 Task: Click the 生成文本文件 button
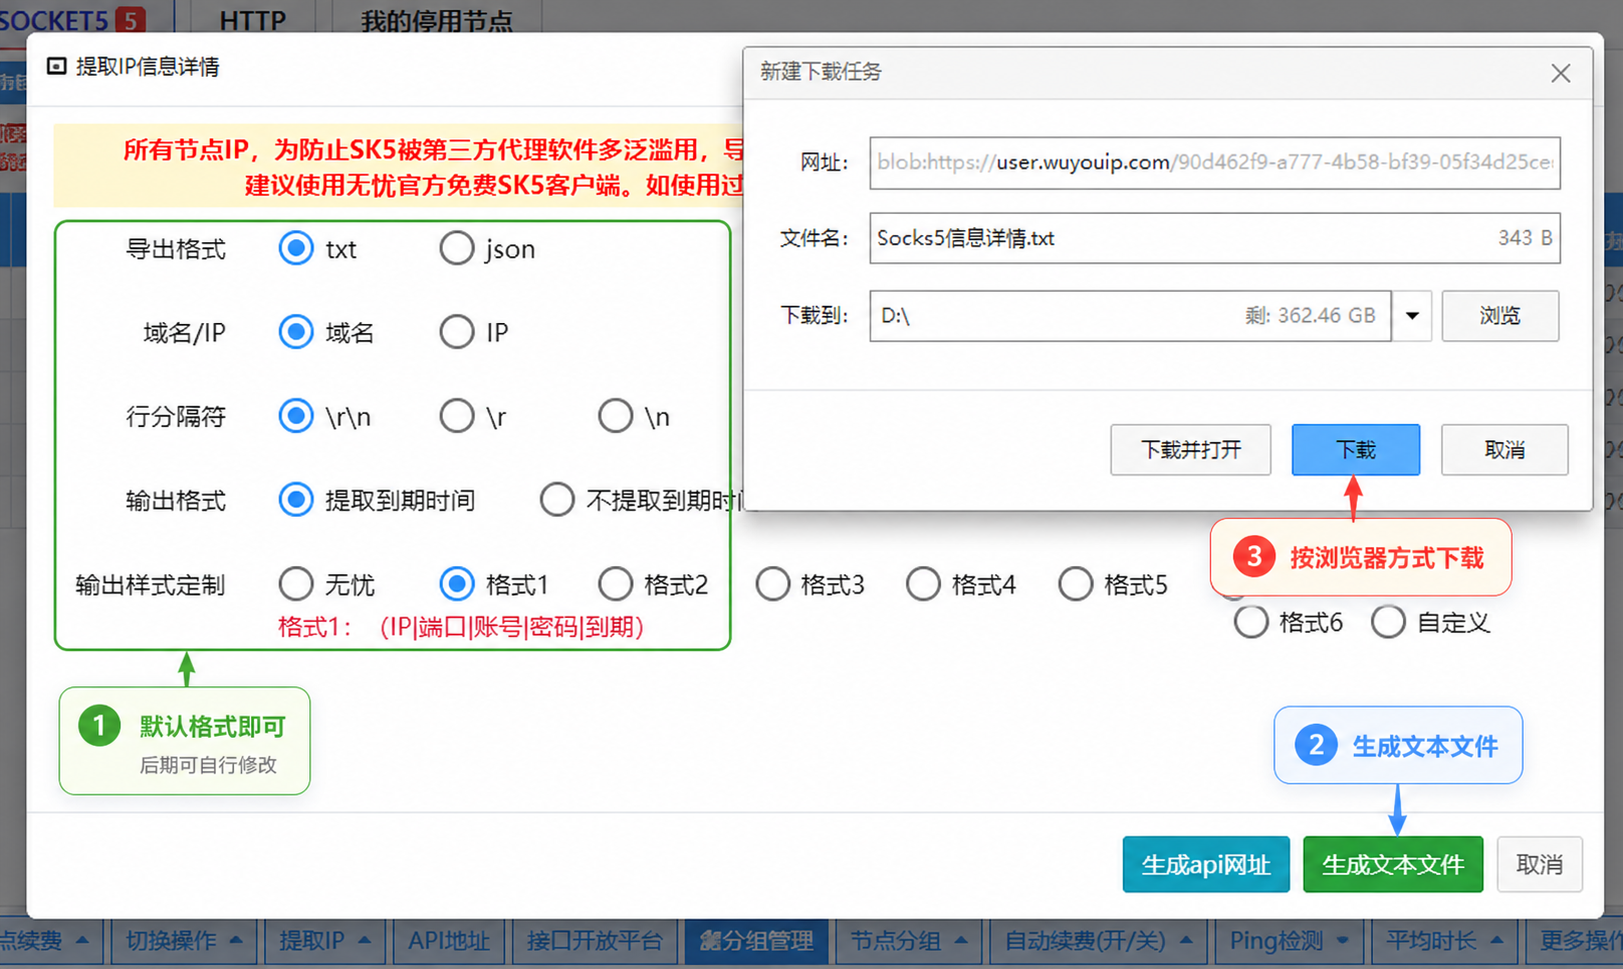point(1393,864)
